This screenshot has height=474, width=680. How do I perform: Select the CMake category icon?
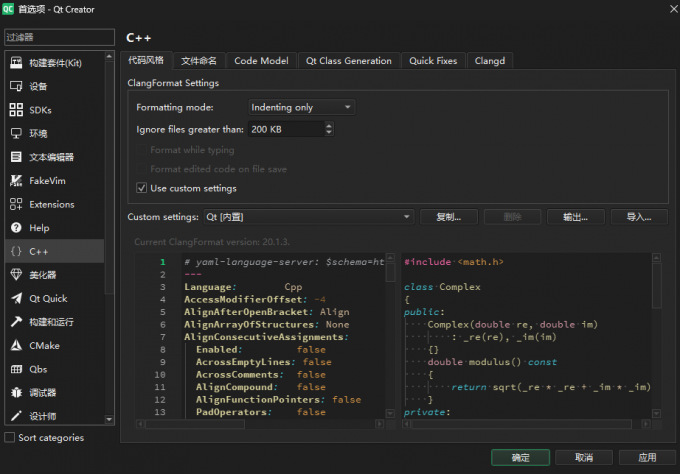(15, 345)
